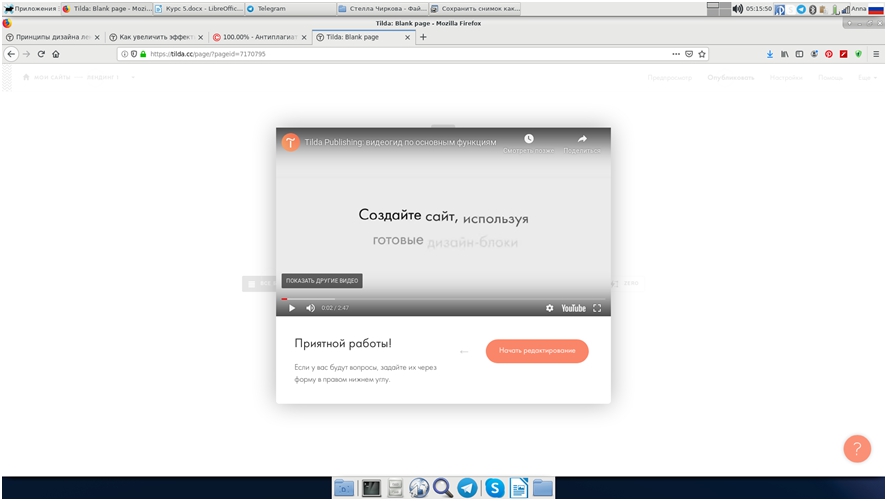Mute the video with the speaker icon
Screen dimensions: 887x501
[310, 308]
